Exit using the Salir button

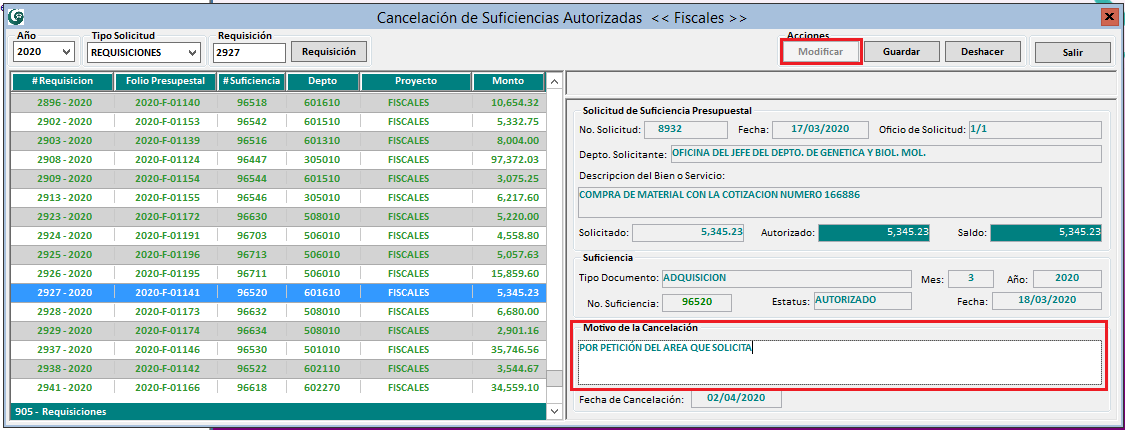tap(1072, 52)
